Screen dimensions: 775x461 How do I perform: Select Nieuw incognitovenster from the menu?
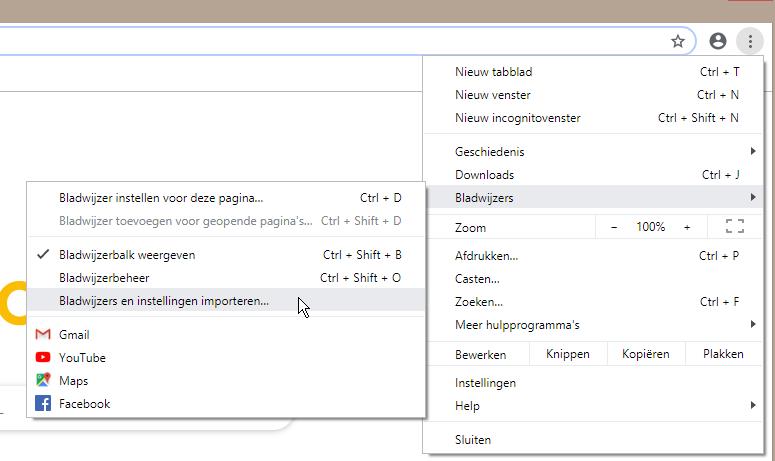click(517, 118)
